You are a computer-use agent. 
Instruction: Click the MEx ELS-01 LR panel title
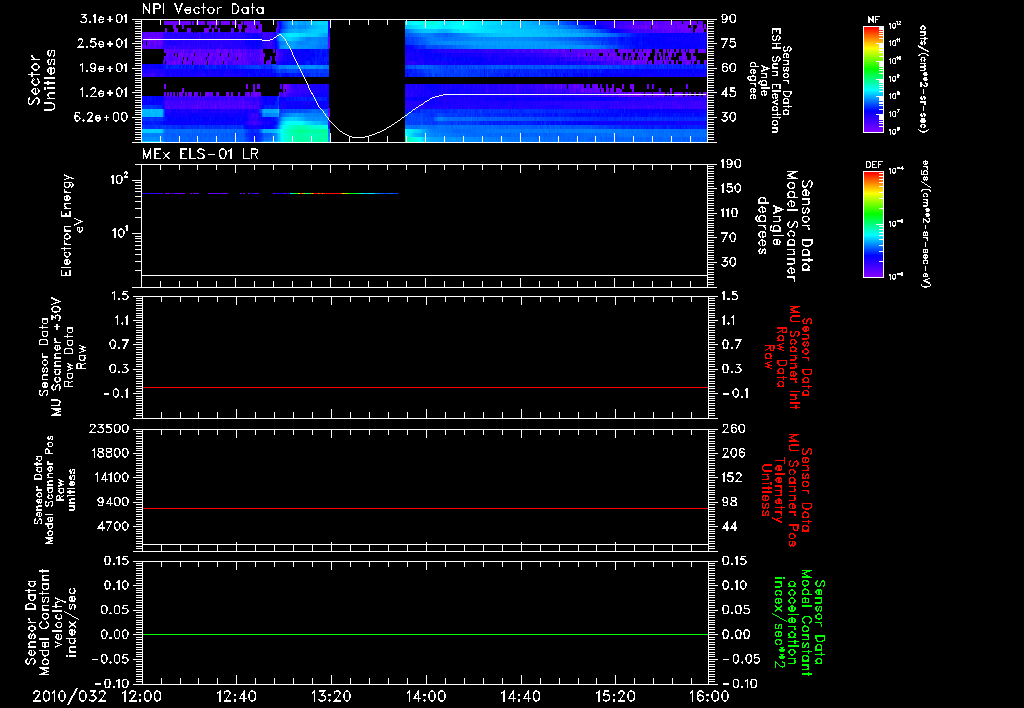click(x=200, y=154)
